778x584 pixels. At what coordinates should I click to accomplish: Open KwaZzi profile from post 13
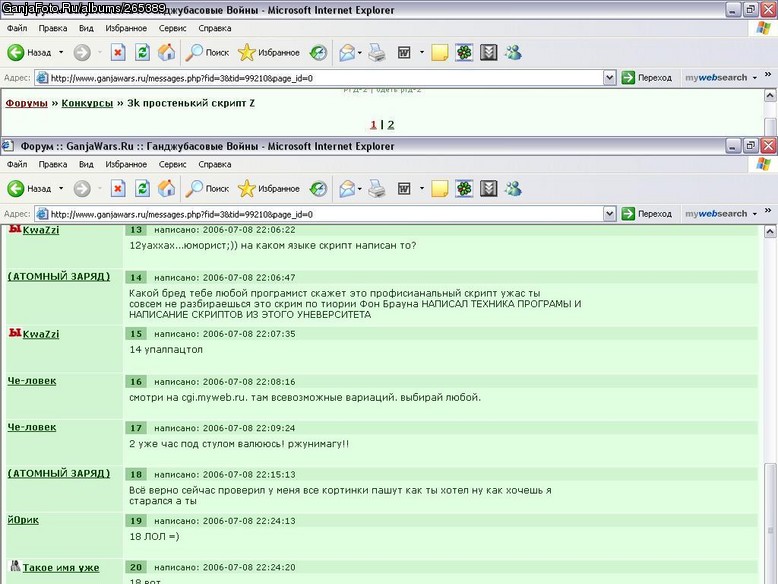(x=41, y=230)
